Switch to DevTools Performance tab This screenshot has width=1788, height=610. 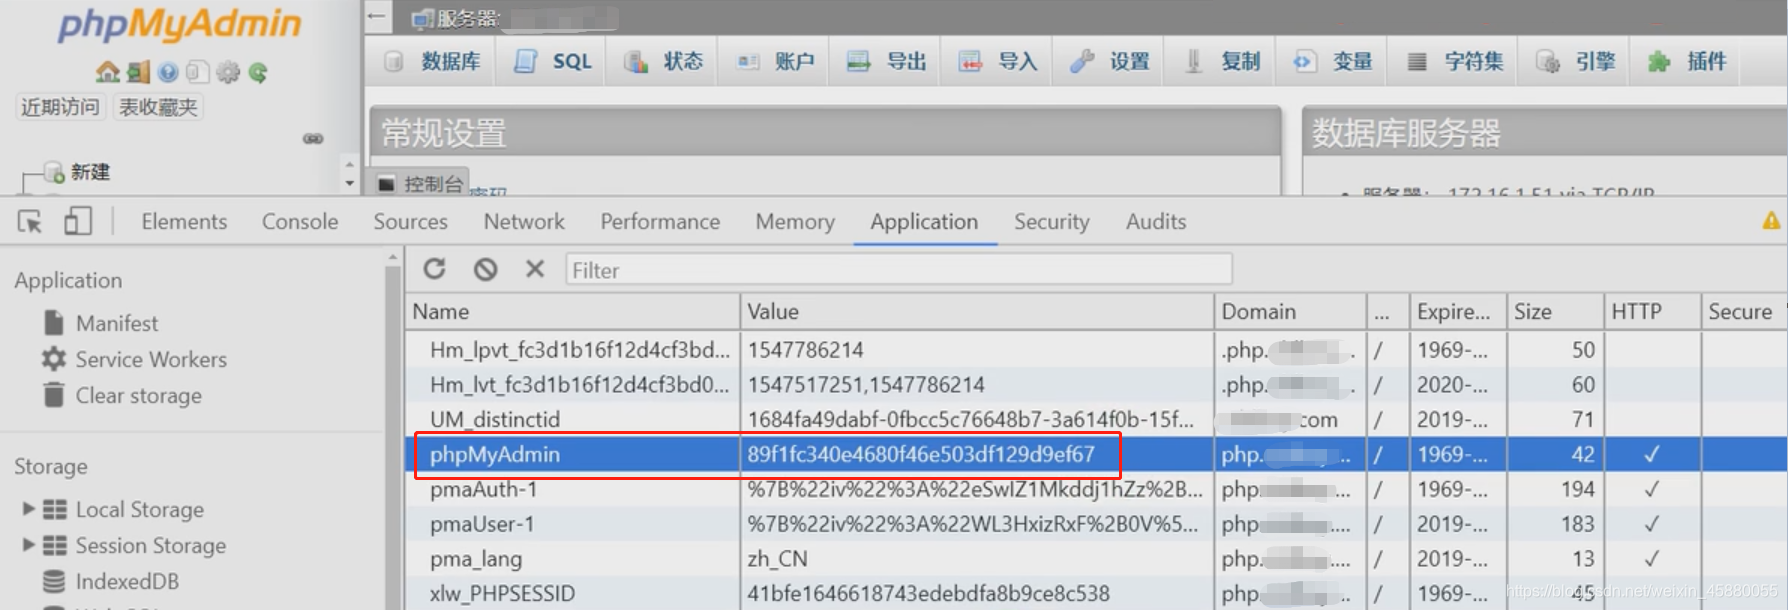(660, 221)
